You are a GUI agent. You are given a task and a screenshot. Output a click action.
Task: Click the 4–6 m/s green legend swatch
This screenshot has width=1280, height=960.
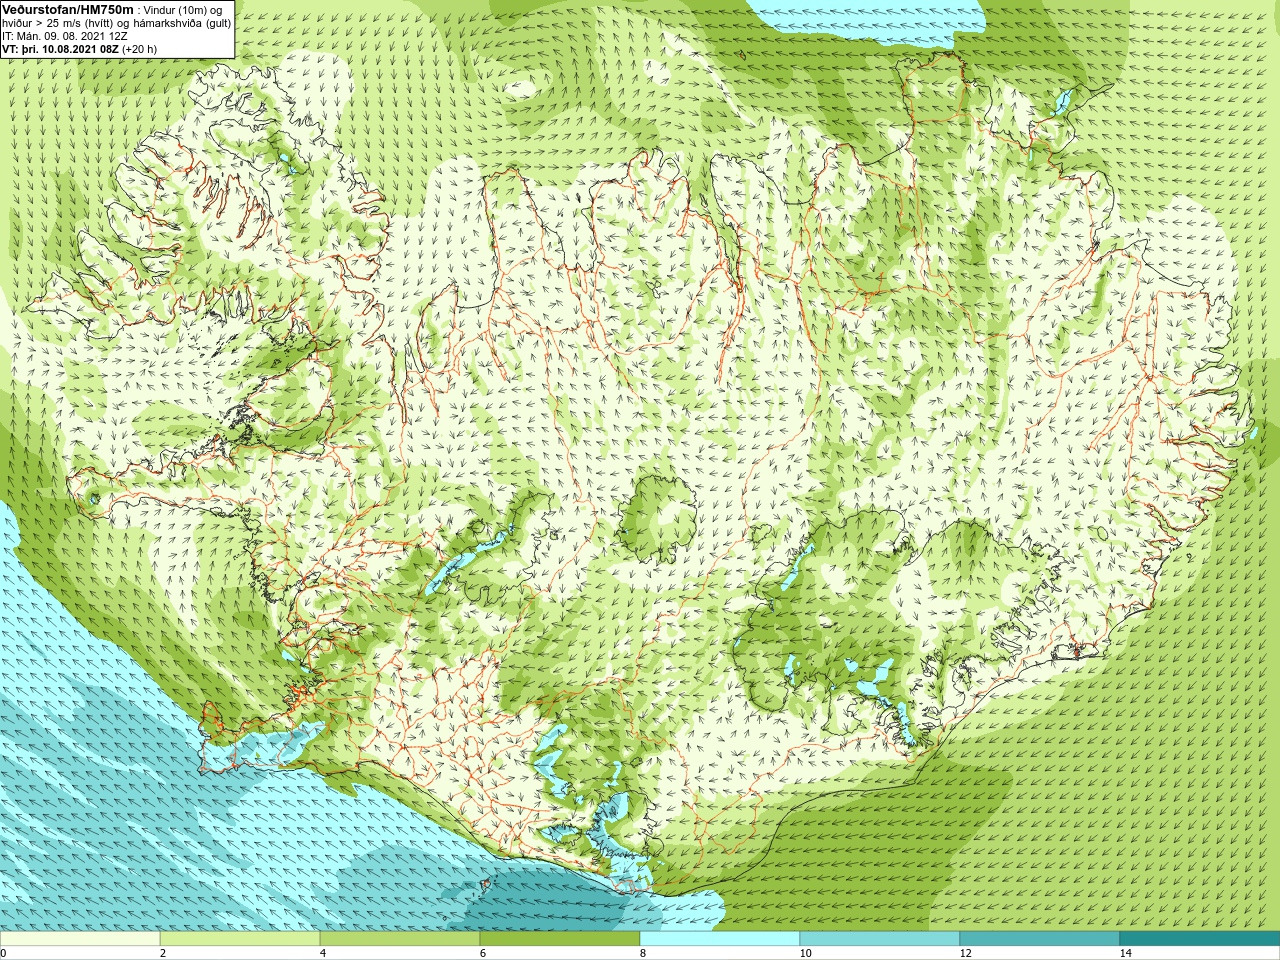400,939
